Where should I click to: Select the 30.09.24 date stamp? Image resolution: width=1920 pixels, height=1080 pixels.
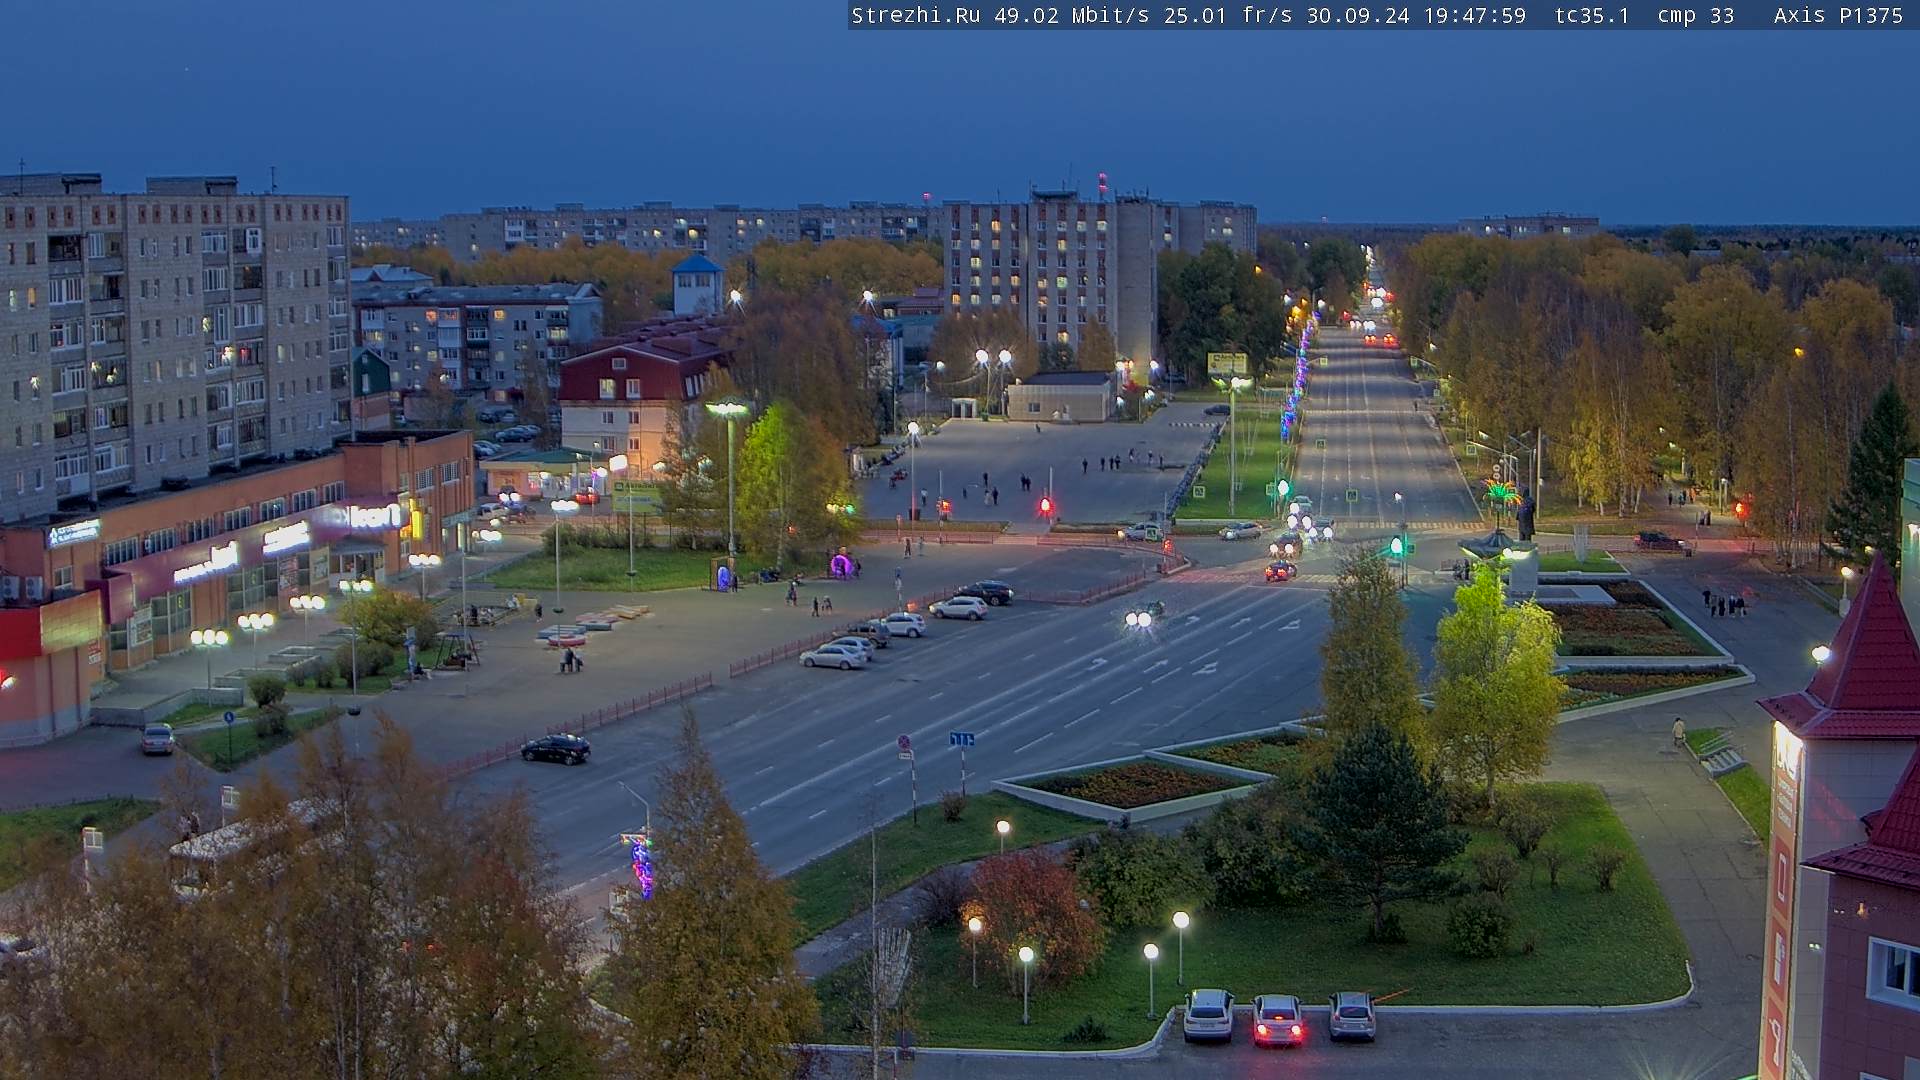tap(1358, 16)
